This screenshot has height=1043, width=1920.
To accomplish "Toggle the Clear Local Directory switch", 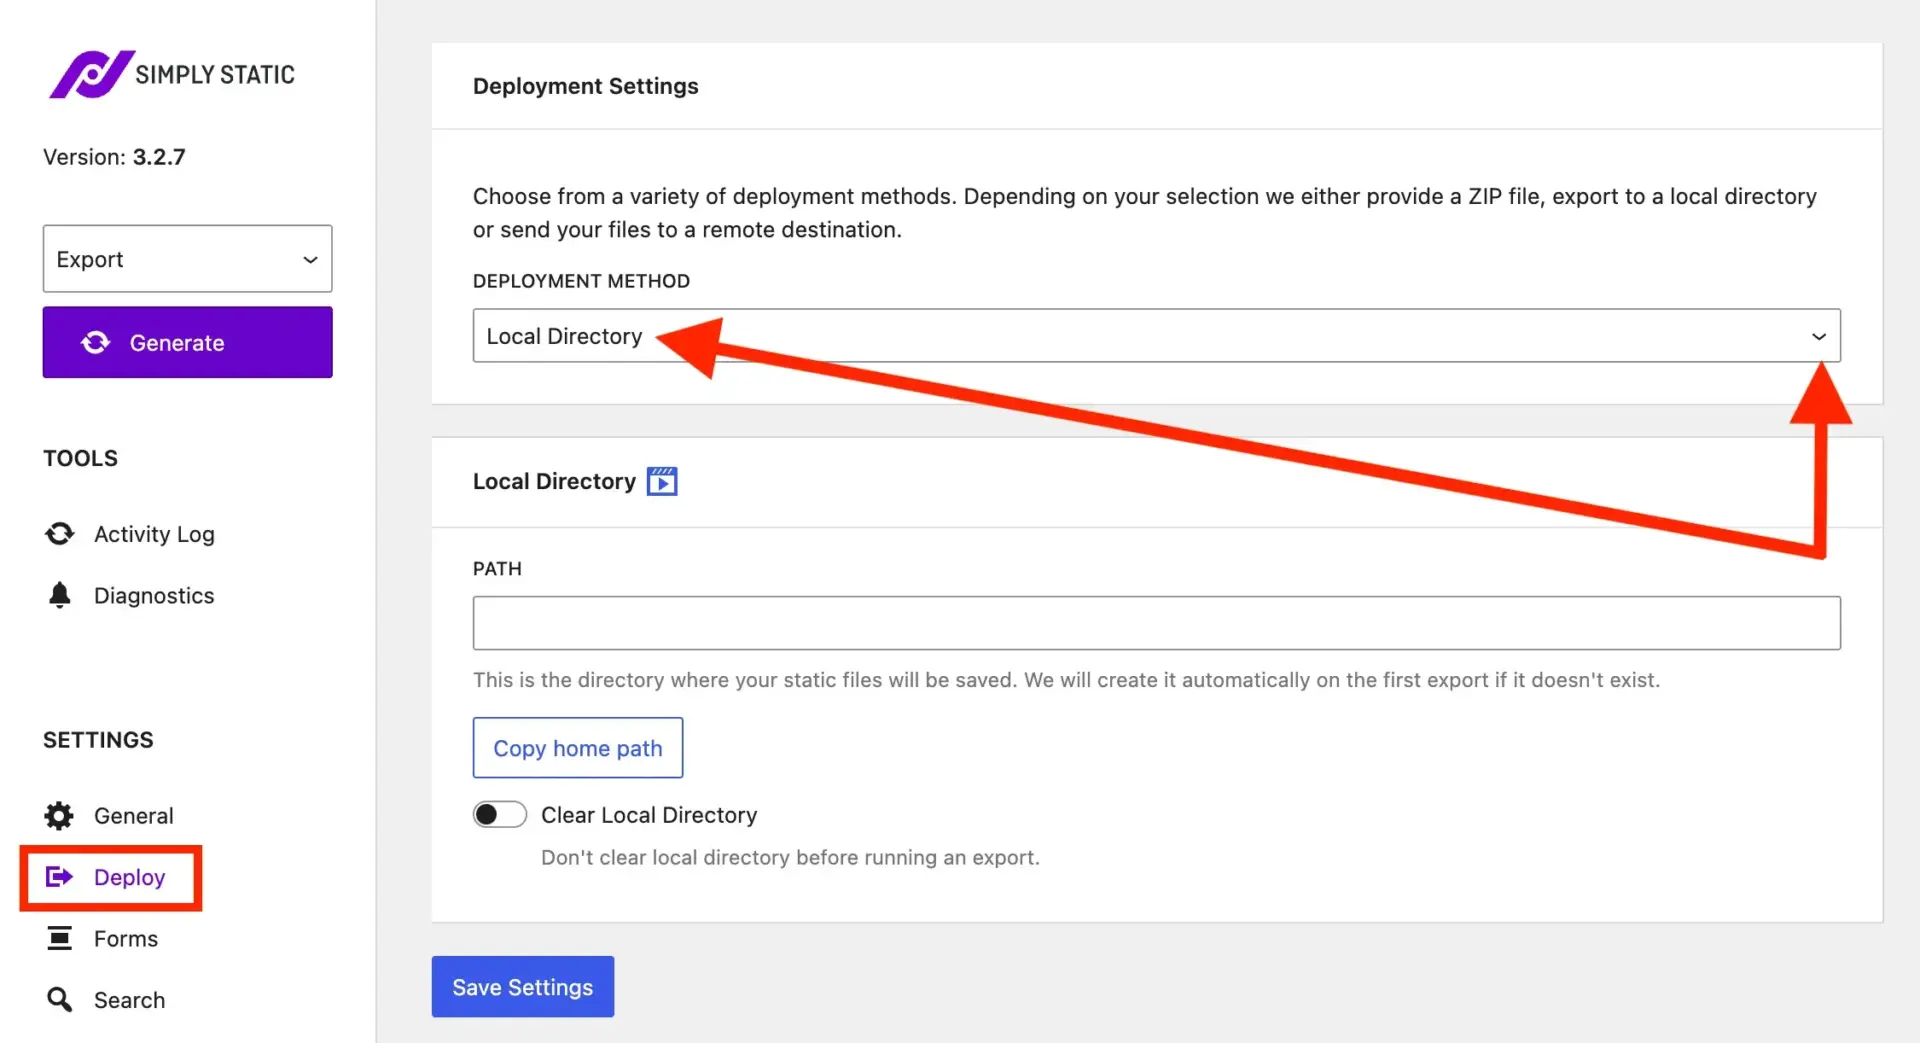I will (x=500, y=815).
